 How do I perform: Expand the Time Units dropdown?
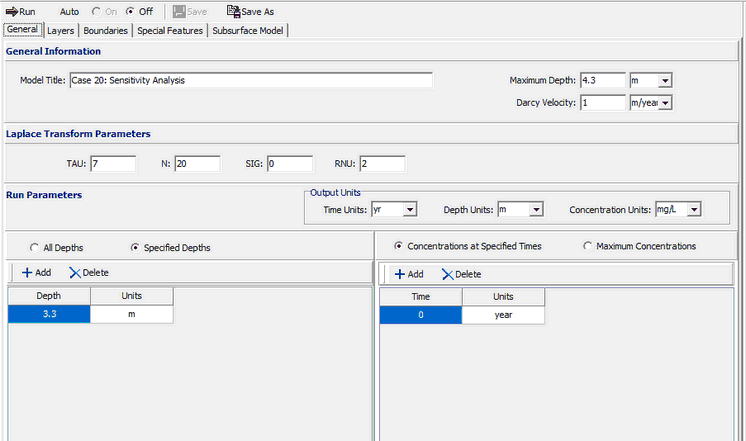(x=409, y=210)
